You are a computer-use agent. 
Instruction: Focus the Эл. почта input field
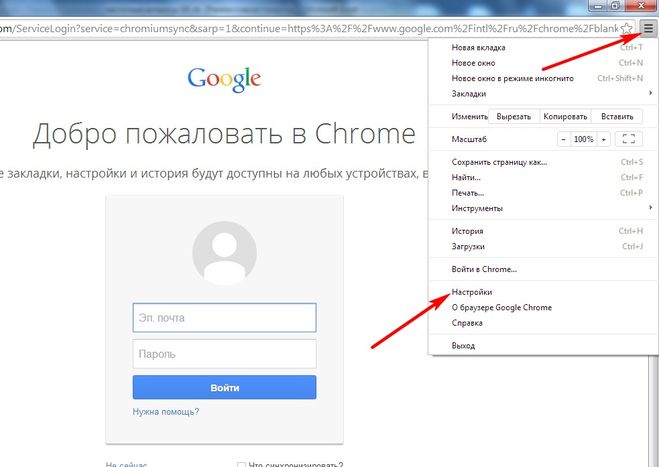tap(224, 318)
